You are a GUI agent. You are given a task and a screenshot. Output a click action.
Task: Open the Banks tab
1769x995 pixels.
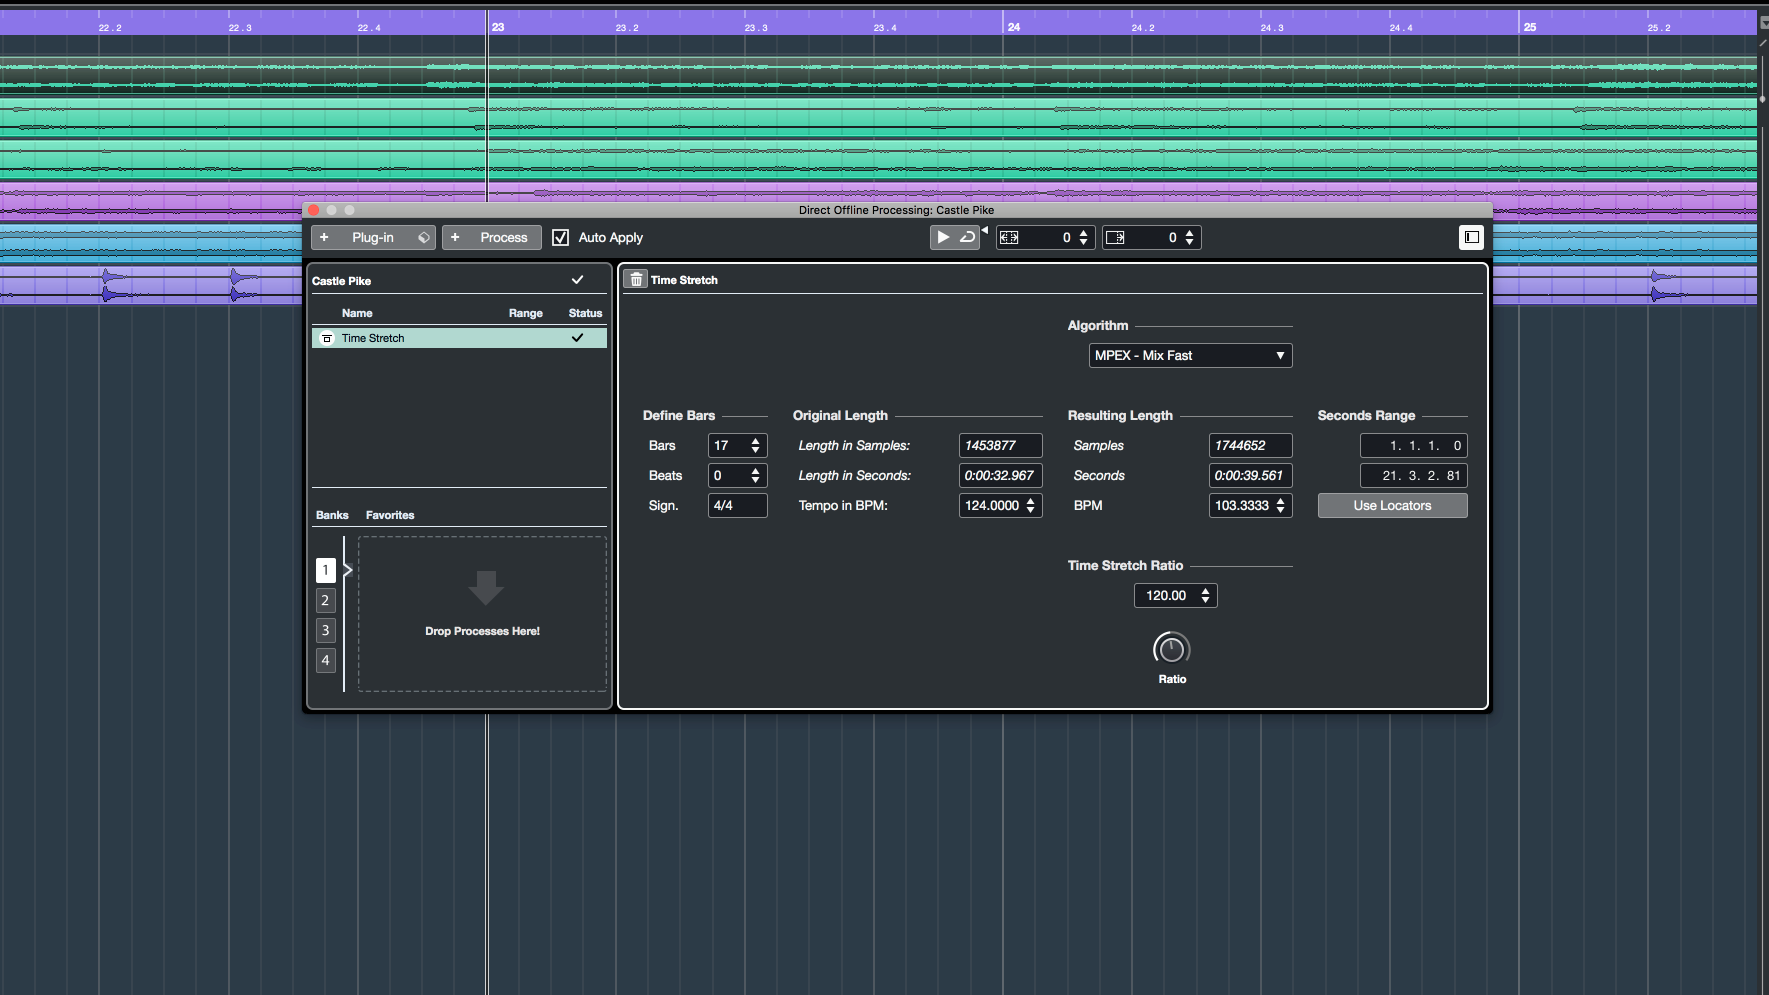332,515
